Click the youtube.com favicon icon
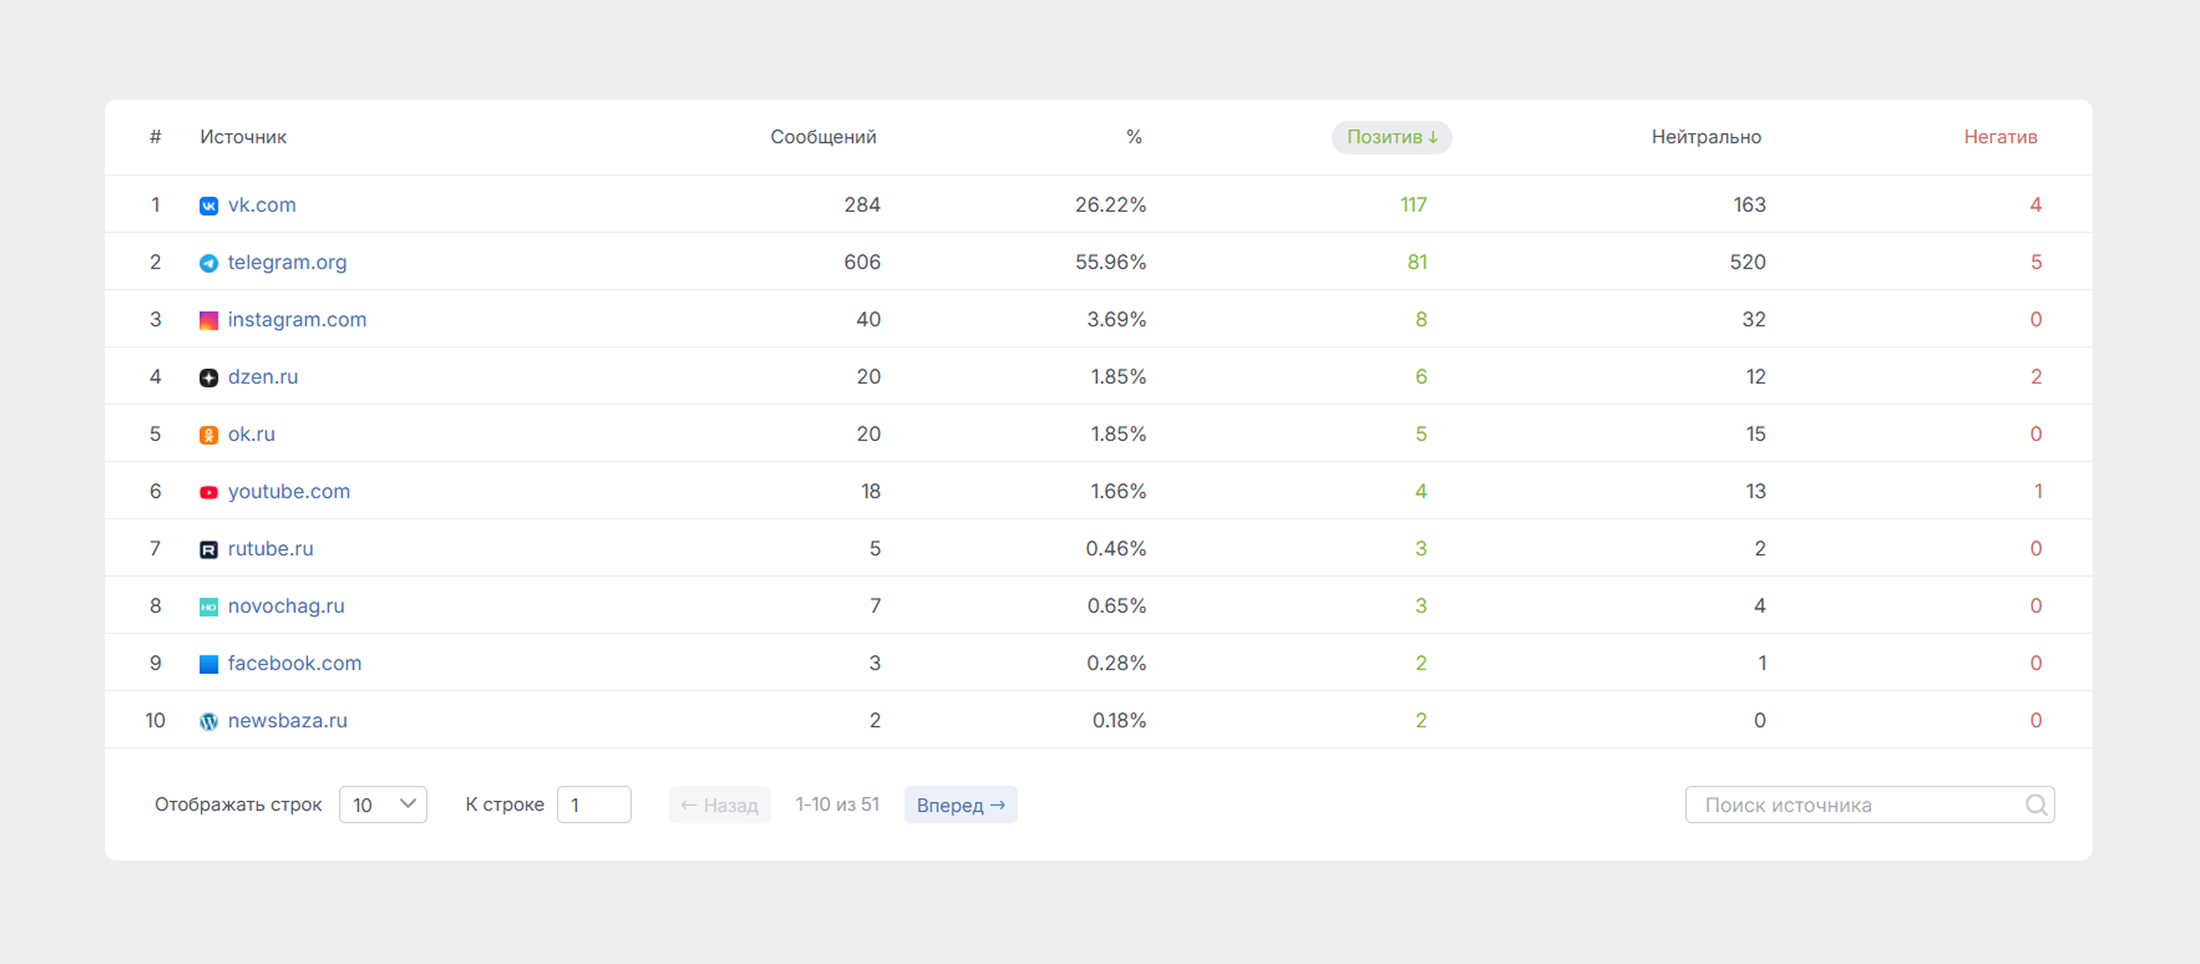2200x964 pixels. (x=208, y=492)
